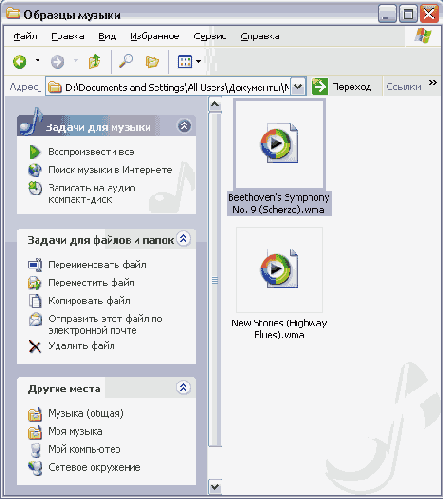Collapse the Other Places panel
This screenshot has width=443, height=499.
tap(183, 387)
